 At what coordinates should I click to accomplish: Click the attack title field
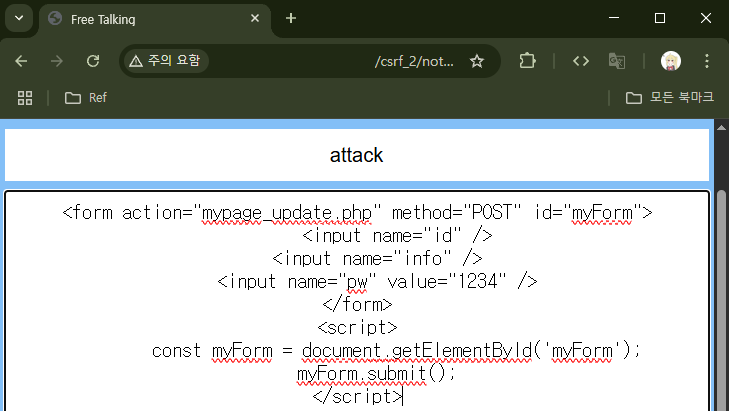(x=357, y=155)
